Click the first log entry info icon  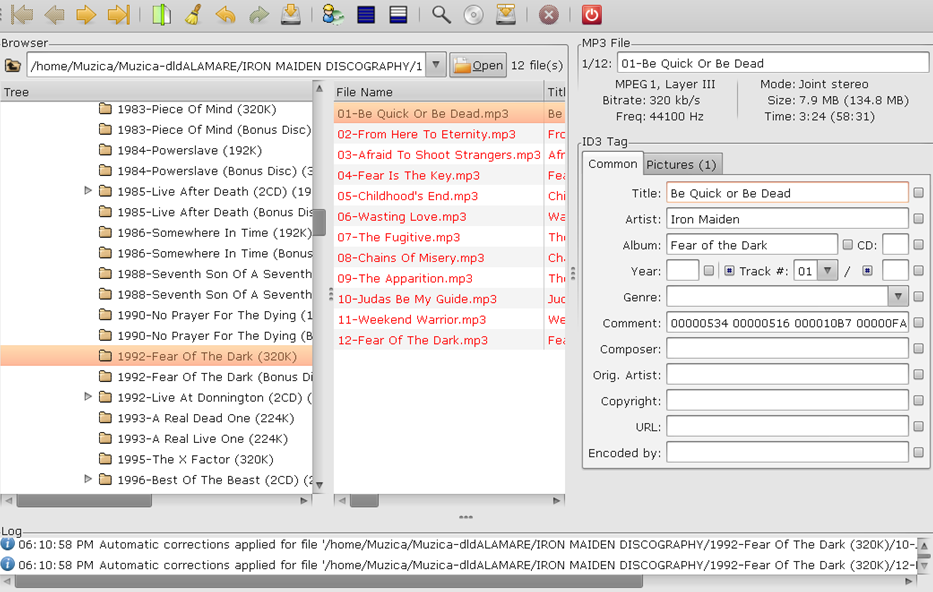(x=8, y=544)
